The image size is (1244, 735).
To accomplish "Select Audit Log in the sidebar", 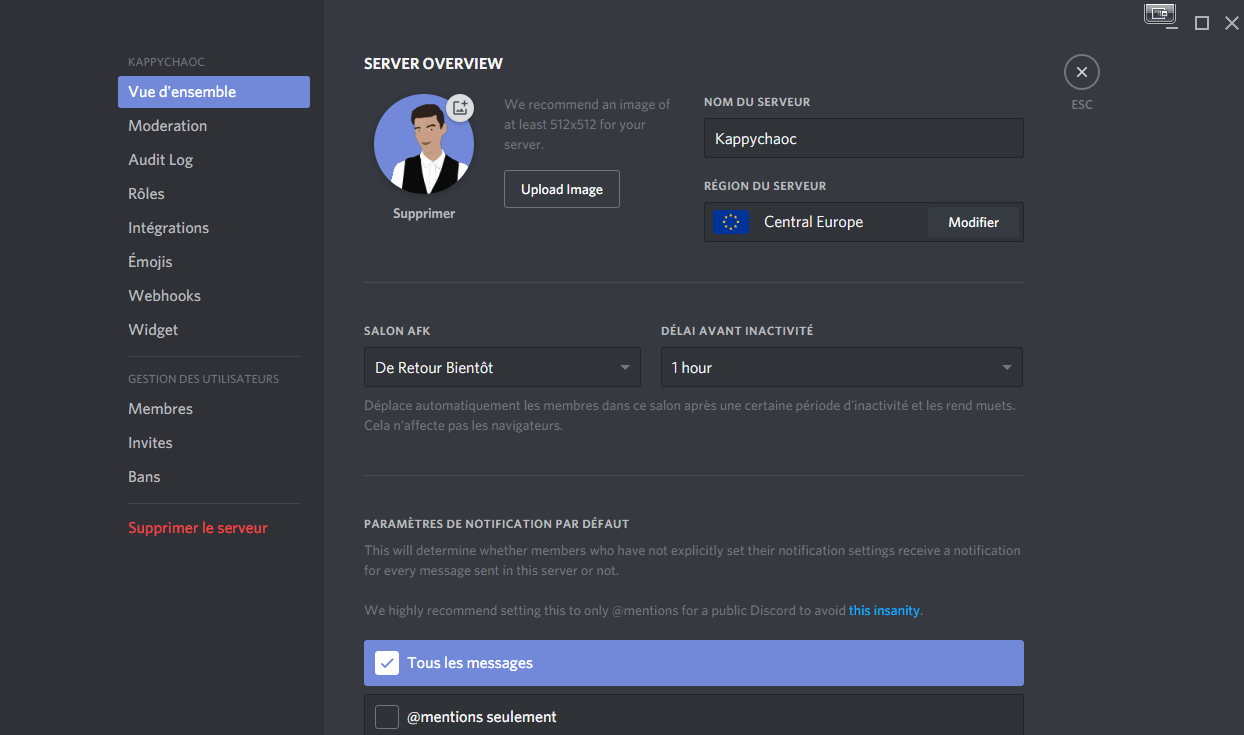I will click(160, 160).
